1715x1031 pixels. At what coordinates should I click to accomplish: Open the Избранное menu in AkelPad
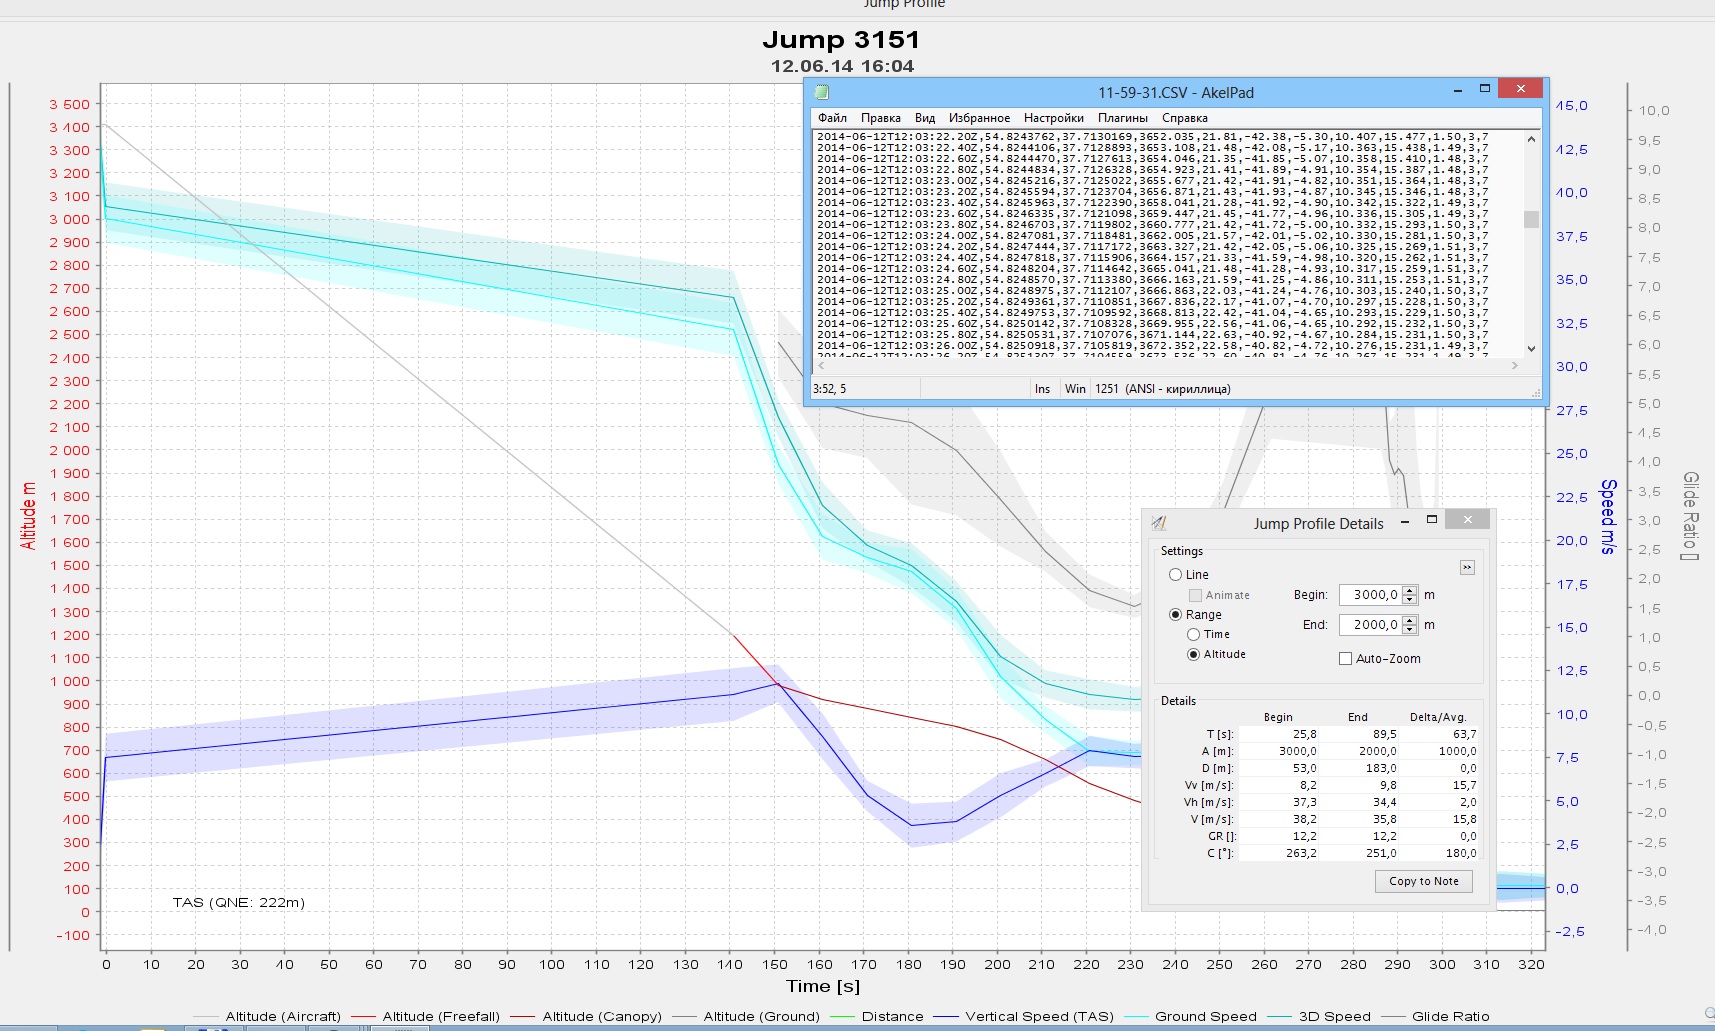[979, 118]
